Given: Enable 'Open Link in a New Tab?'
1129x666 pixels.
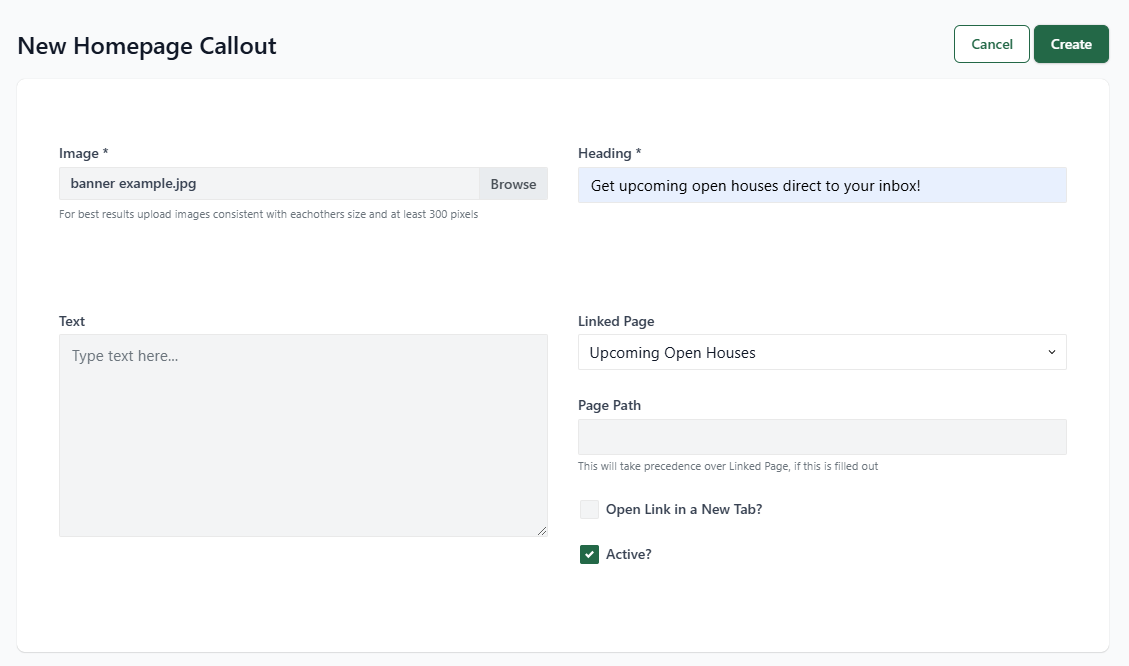Looking at the screenshot, I should pyautogui.click(x=589, y=509).
